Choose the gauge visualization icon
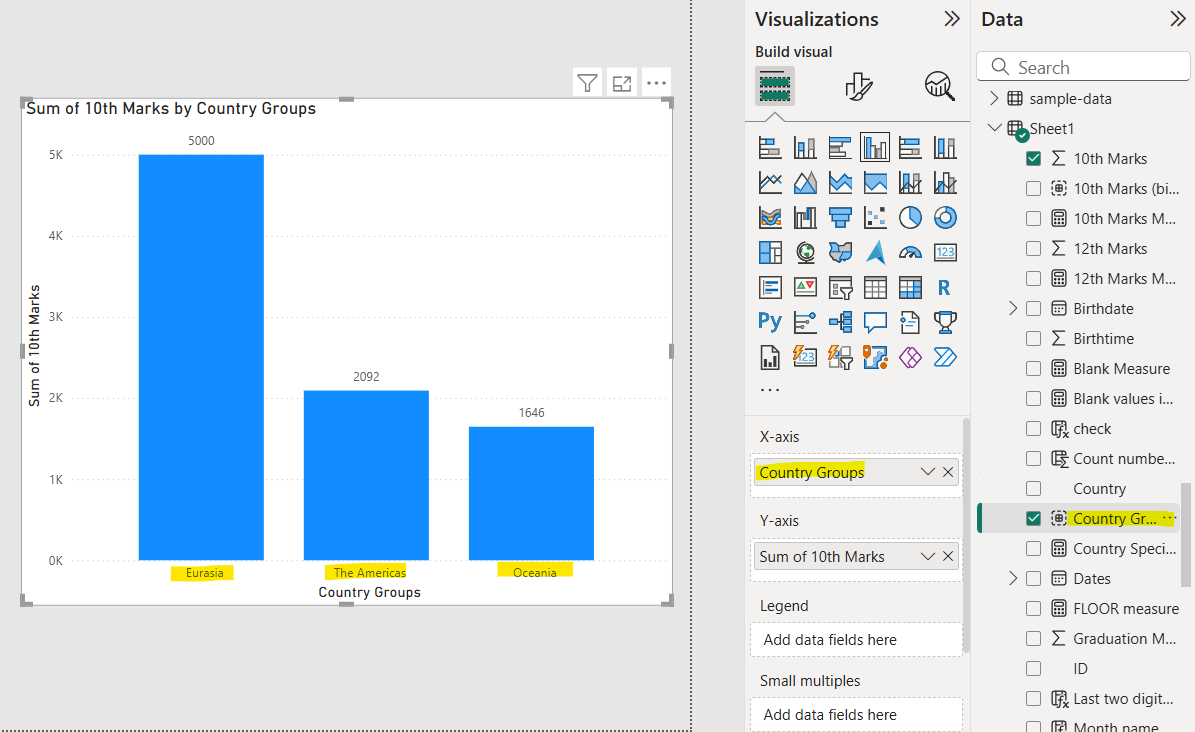The image size is (1195, 732). (x=910, y=252)
